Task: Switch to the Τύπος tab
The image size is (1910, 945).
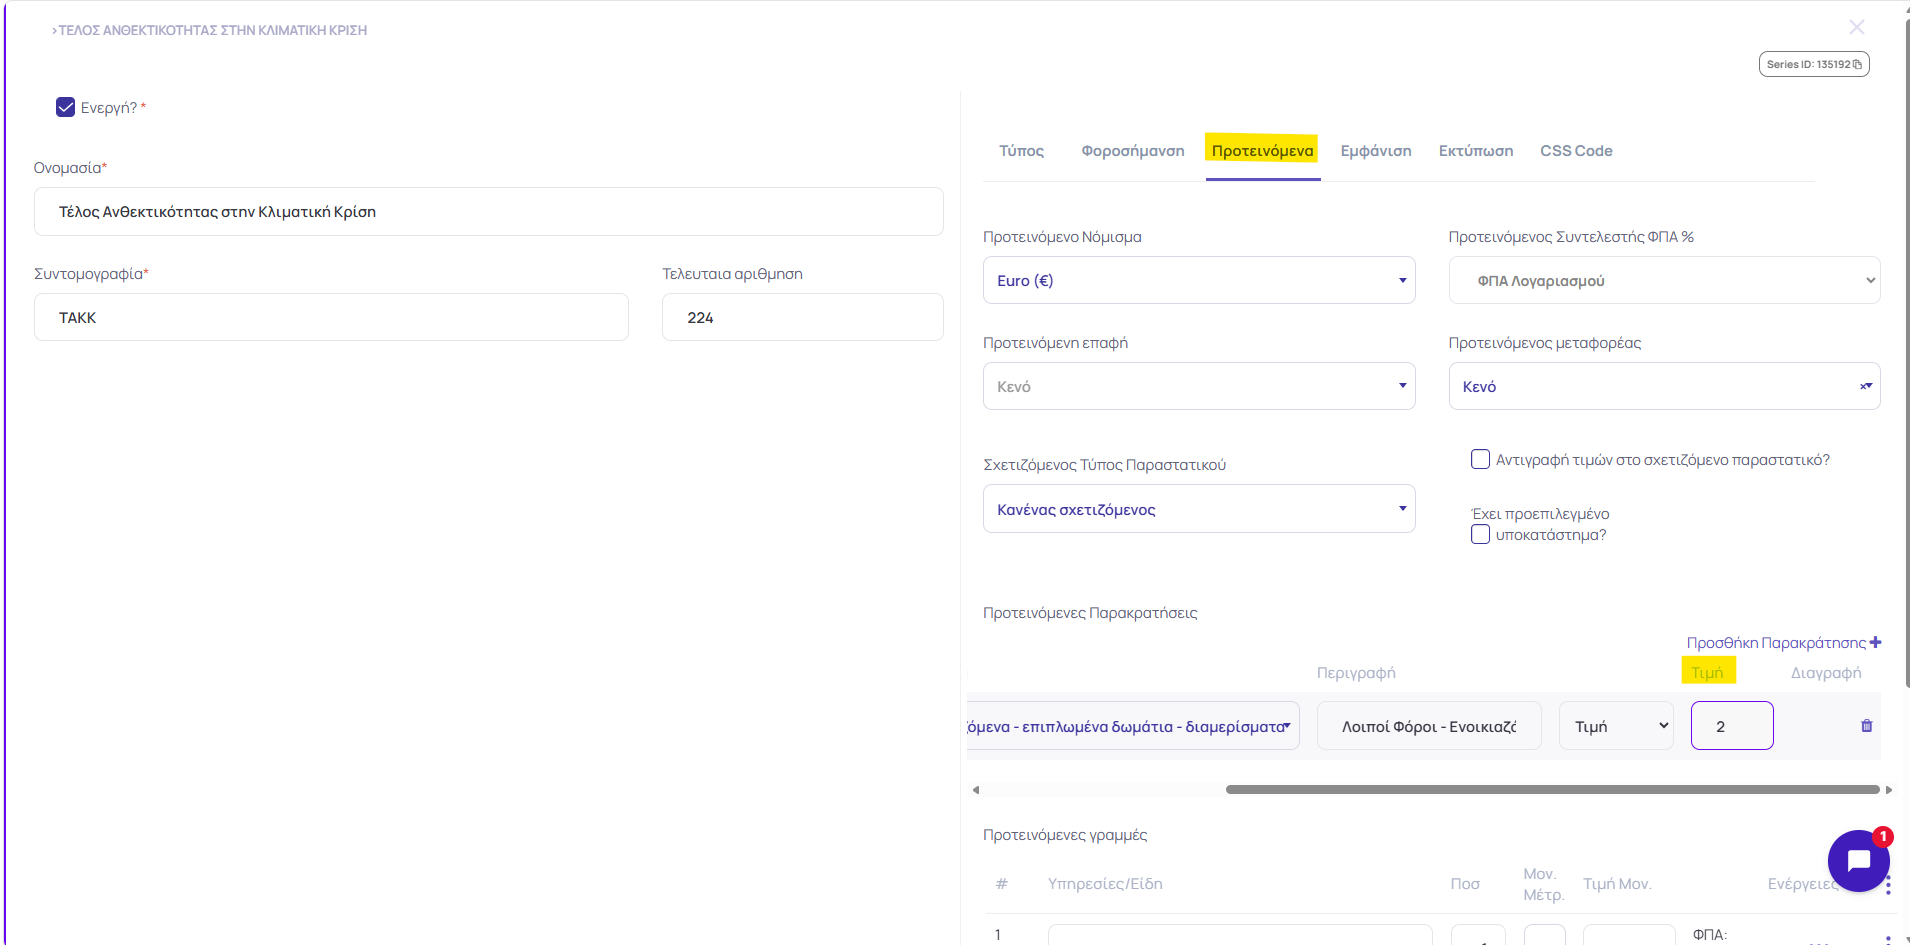Action: coord(1021,151)
